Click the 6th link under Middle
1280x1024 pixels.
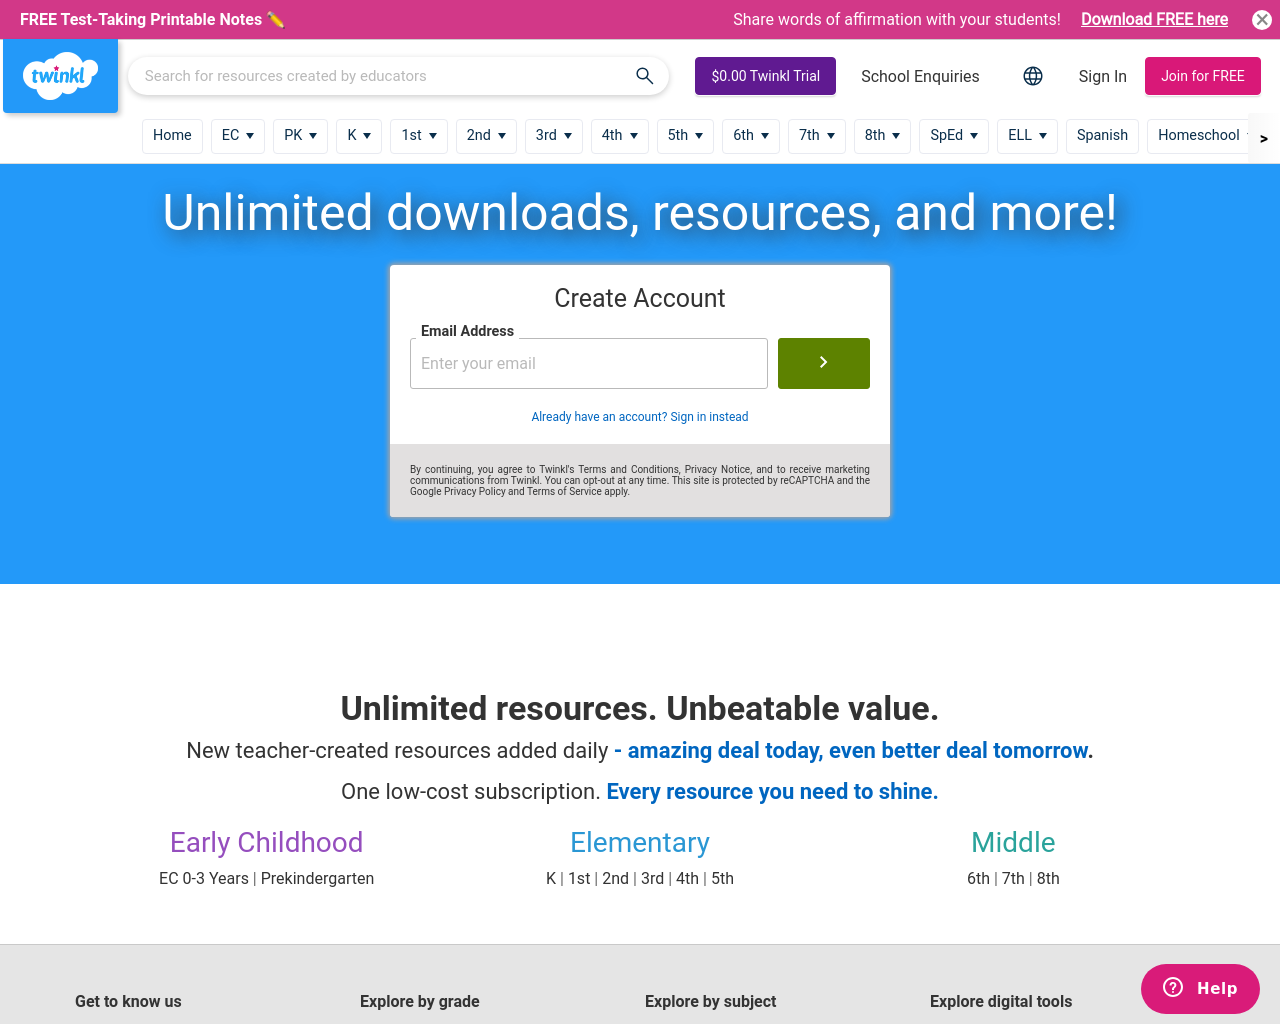[x=978, y=878]
